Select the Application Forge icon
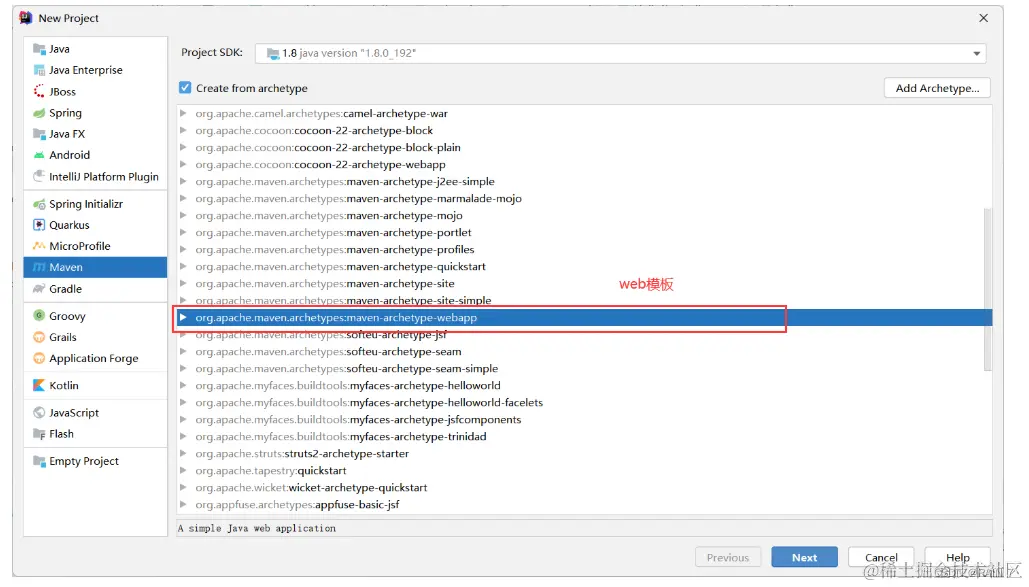Image resolution: width=1029 pixels, height=587 pixels. point(39,359)
